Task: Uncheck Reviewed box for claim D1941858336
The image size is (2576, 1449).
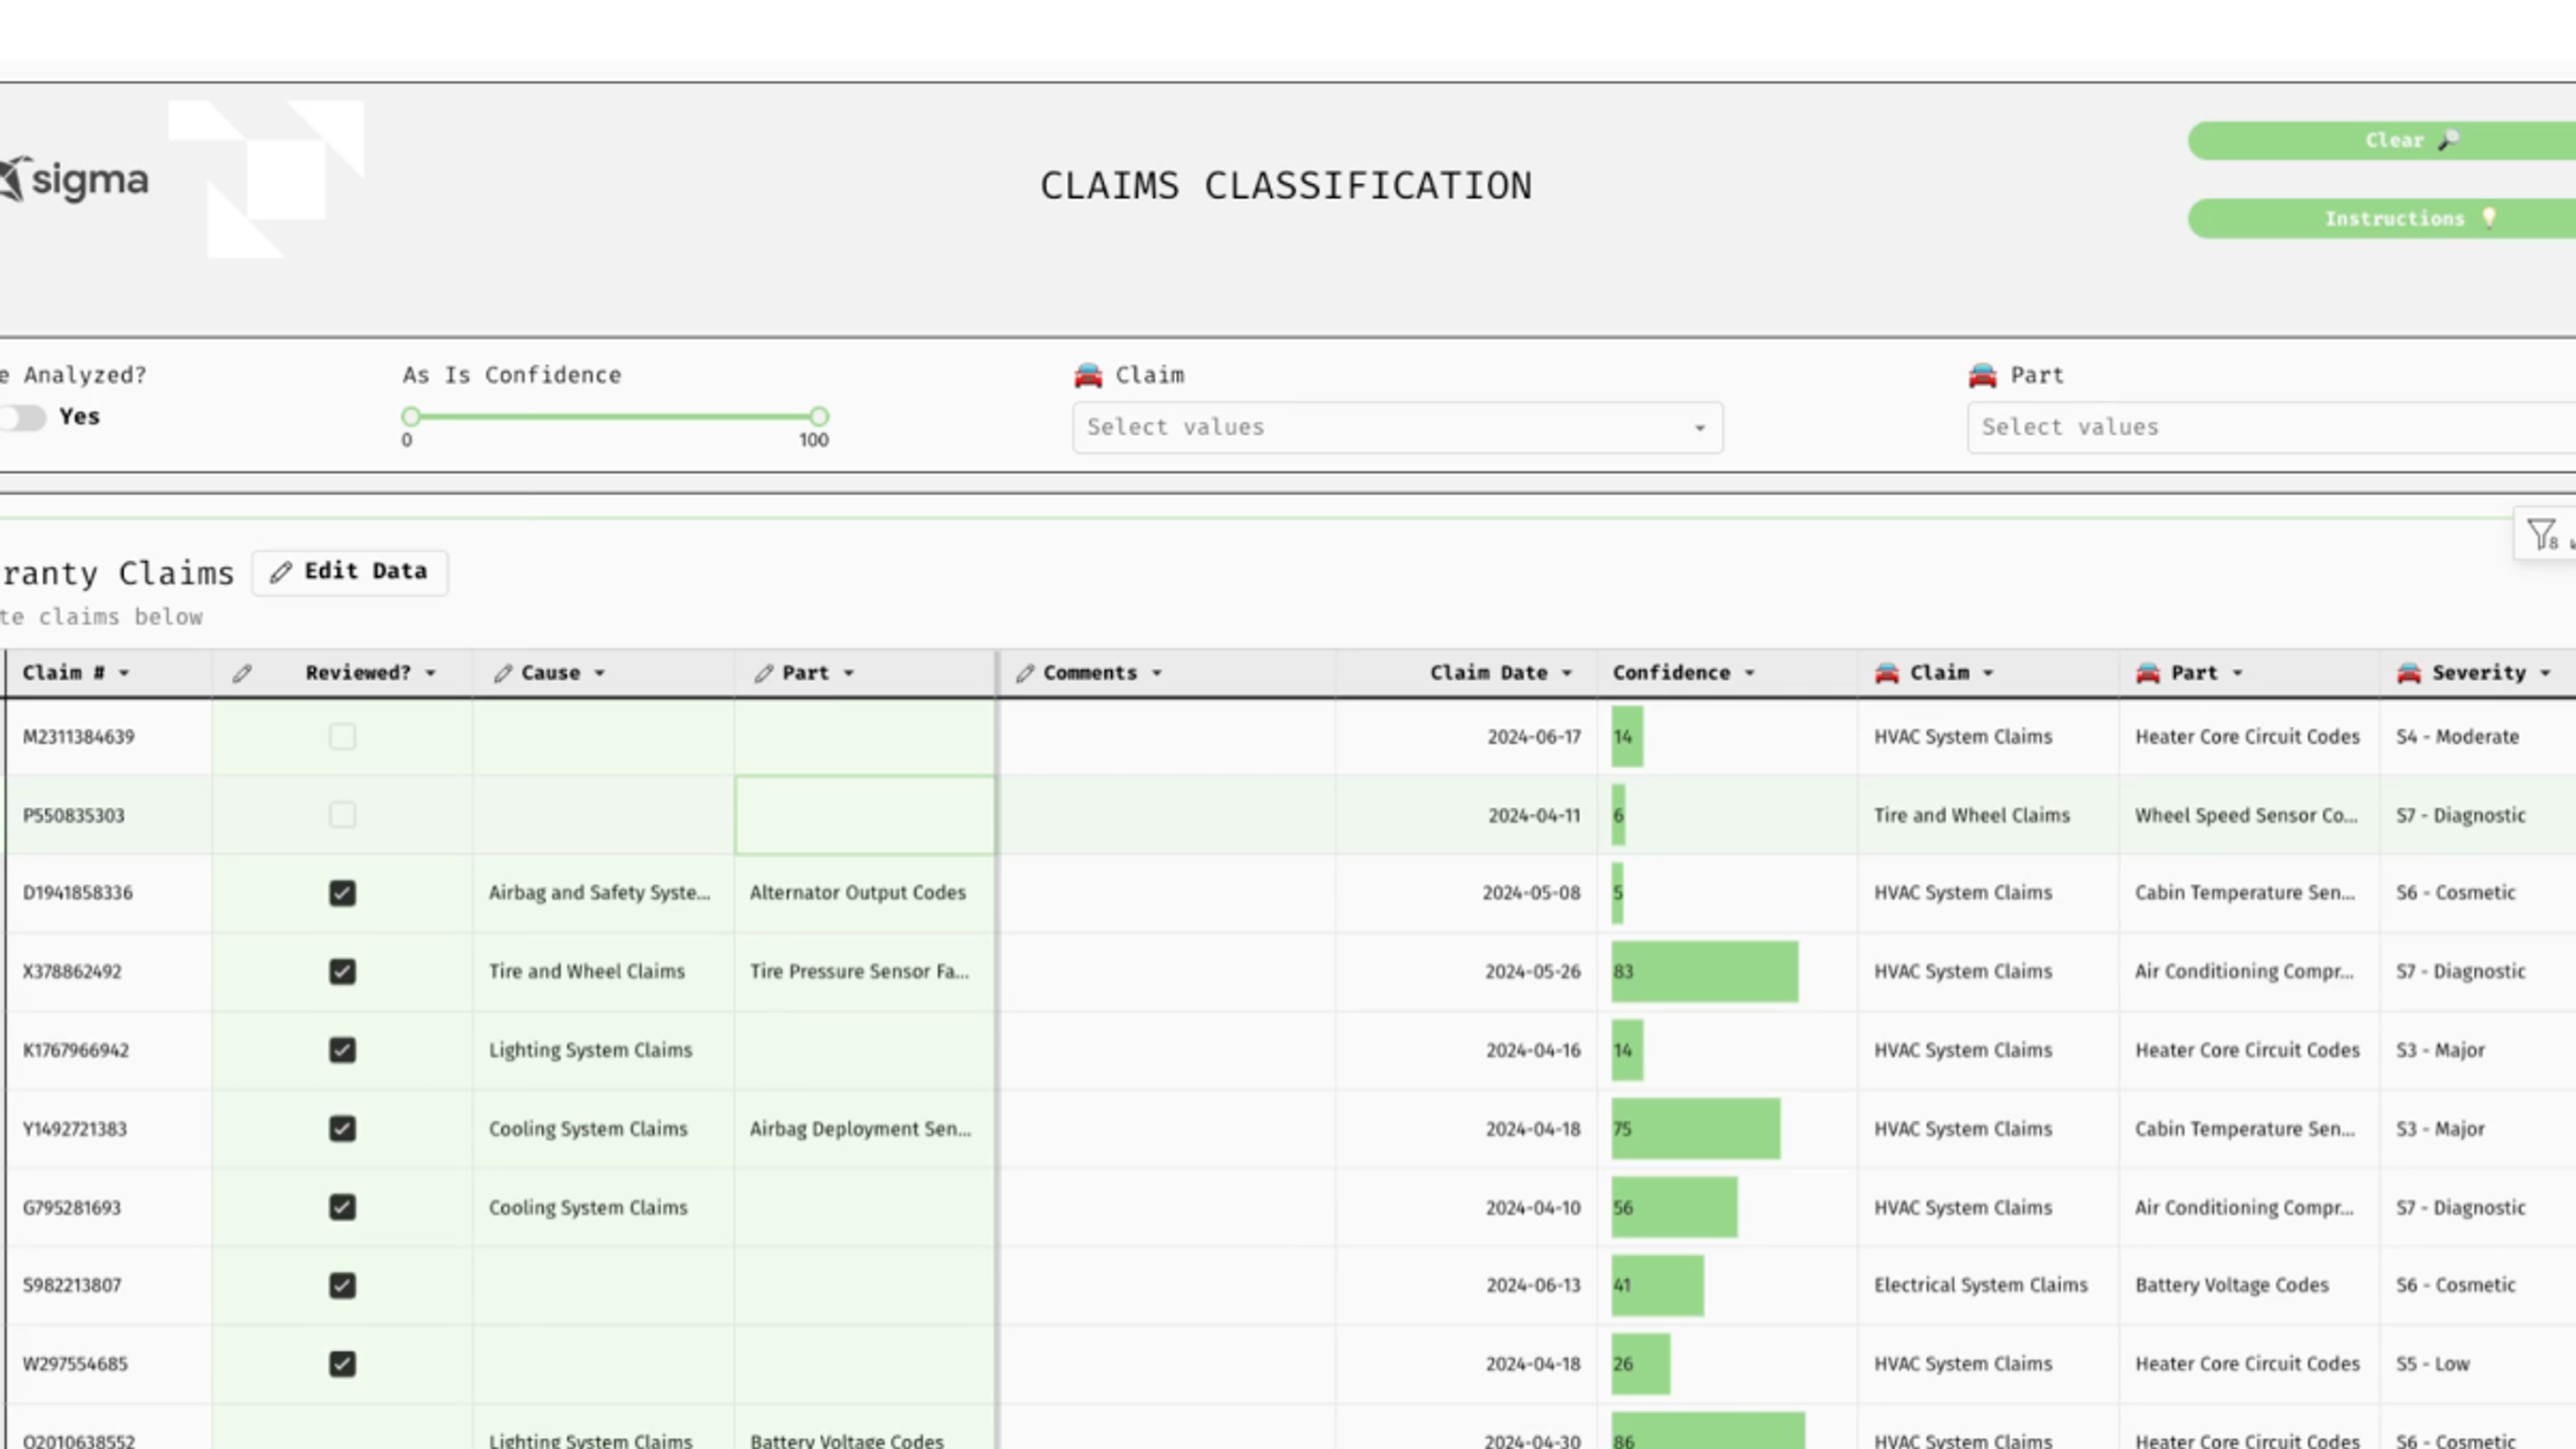Action: click(342, 893)
